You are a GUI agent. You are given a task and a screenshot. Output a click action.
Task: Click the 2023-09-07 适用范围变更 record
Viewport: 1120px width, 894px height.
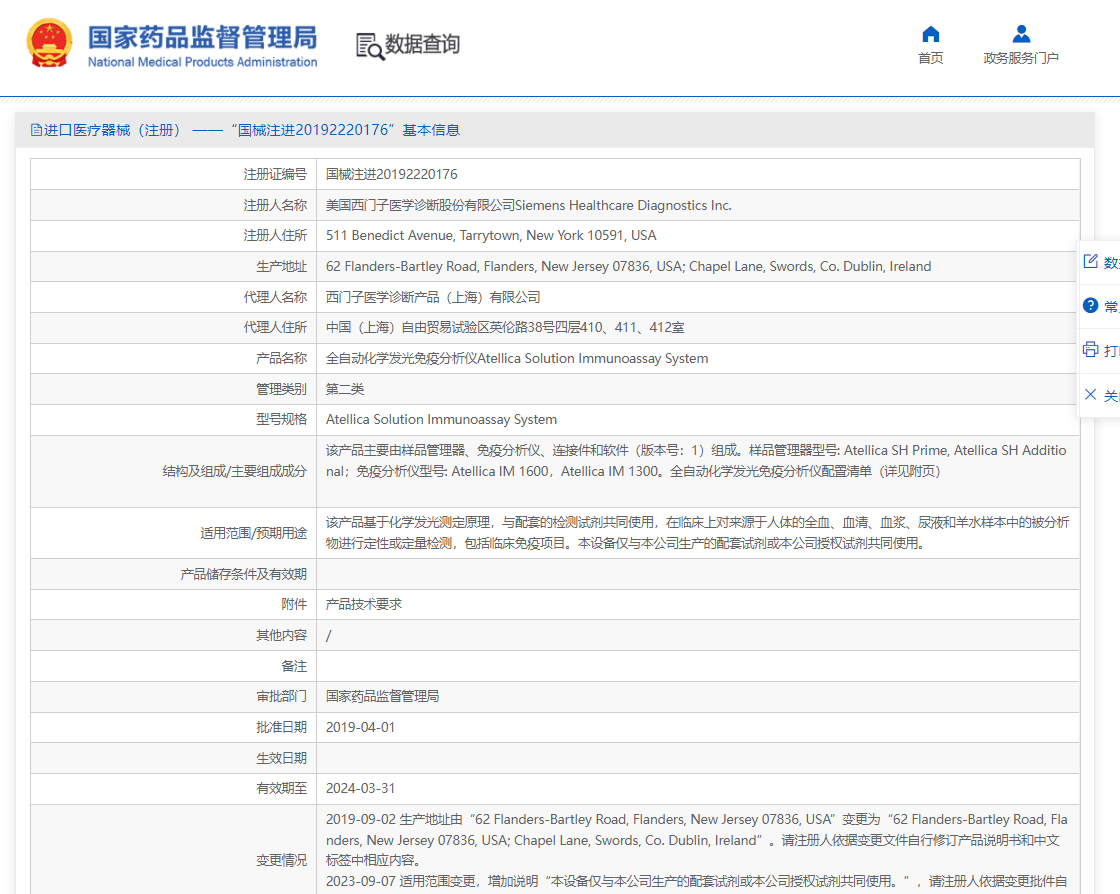click(x=696, y=881)
